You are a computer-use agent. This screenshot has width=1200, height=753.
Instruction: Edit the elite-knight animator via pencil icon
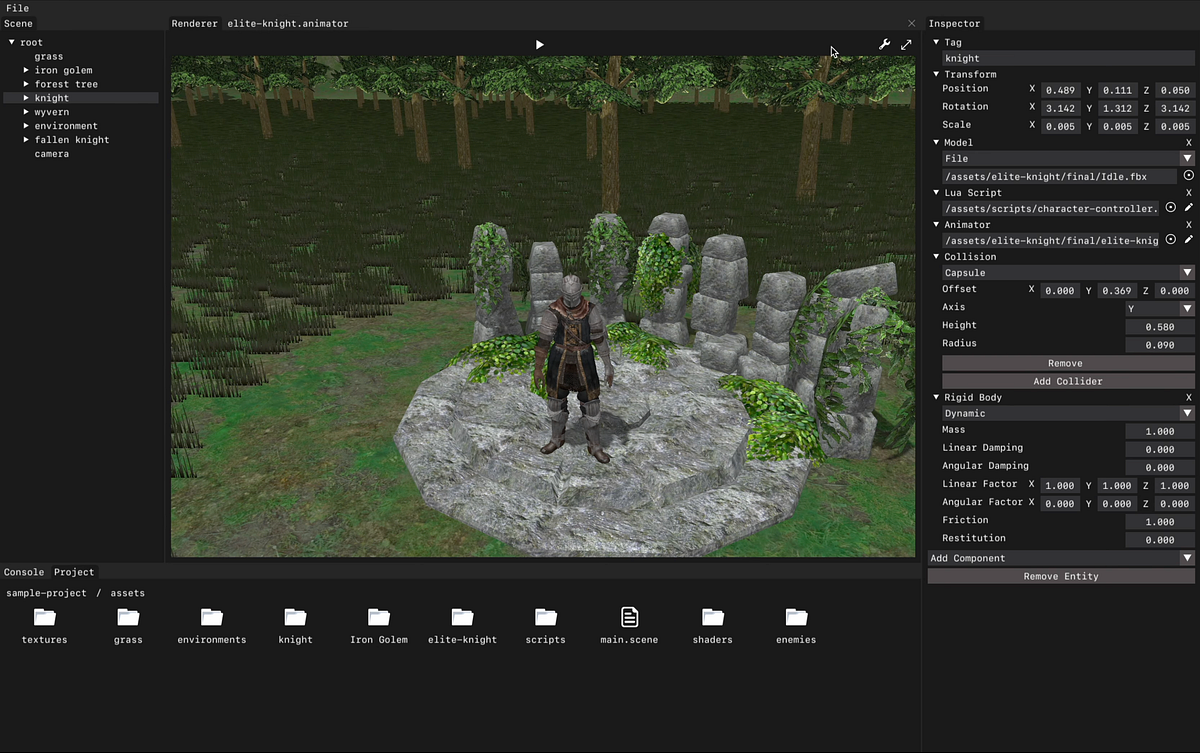1187,240
